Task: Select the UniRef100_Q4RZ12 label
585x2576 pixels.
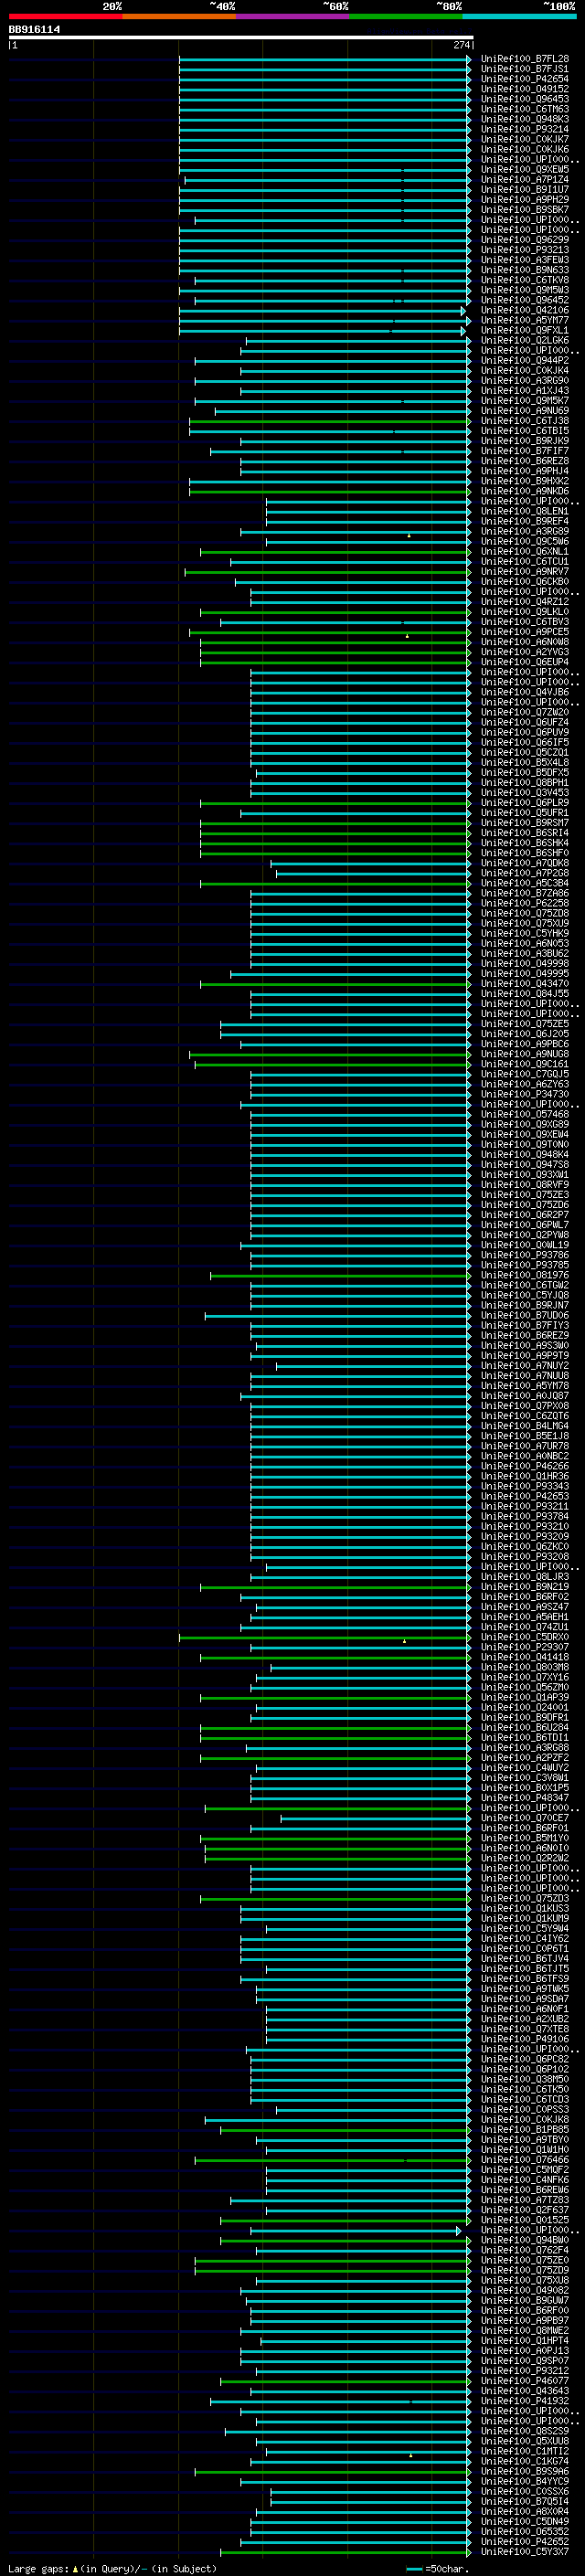Action: pos(525,602)
